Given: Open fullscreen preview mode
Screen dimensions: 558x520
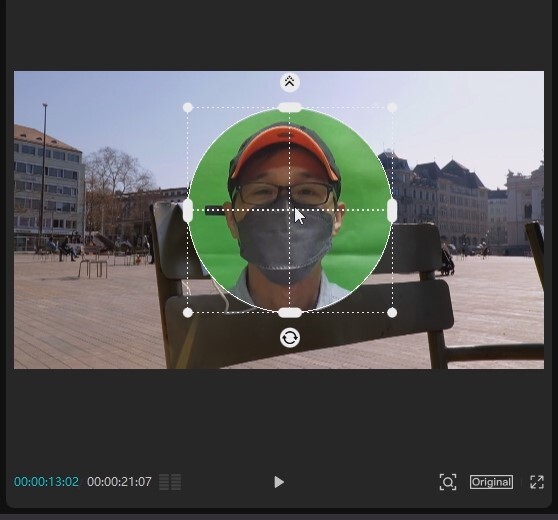Looking at the screenshot, I should coord(537,482).
